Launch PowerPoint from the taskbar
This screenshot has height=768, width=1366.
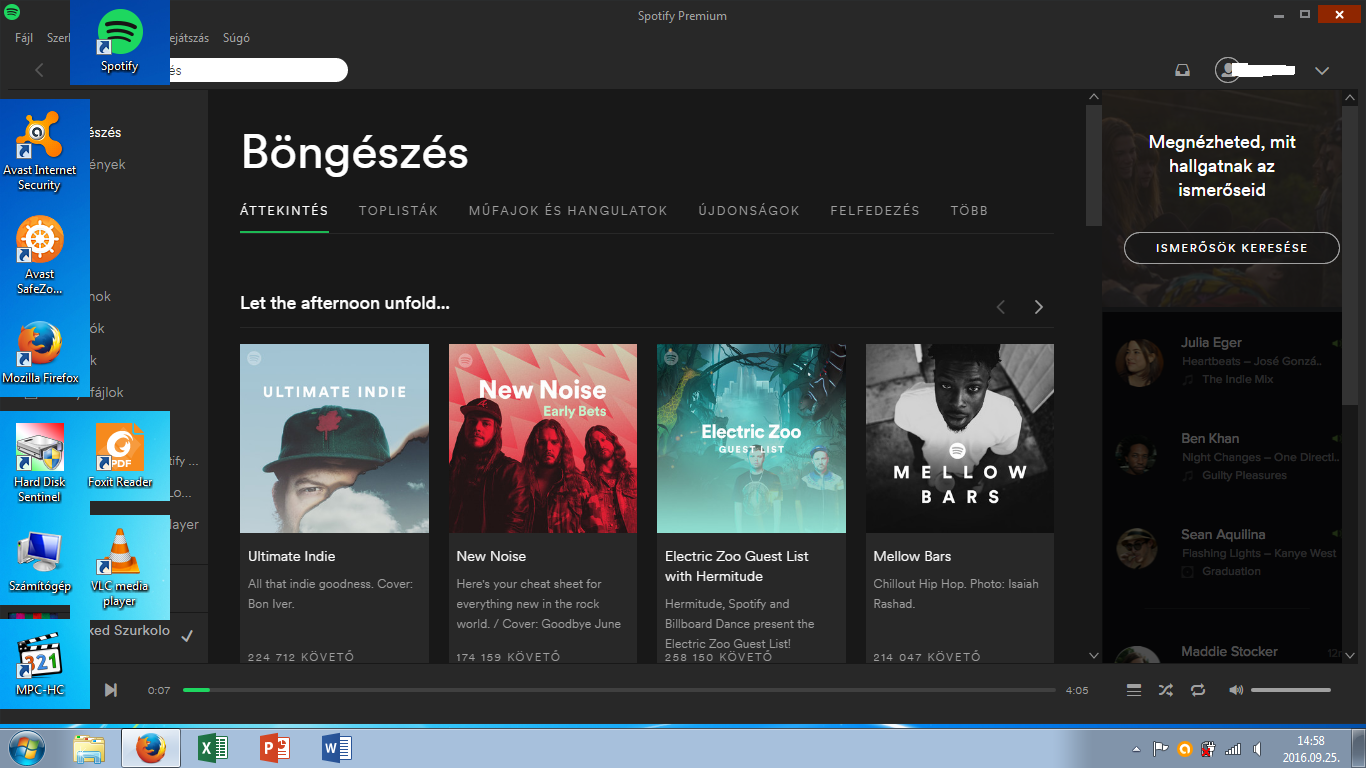point(274,748)
